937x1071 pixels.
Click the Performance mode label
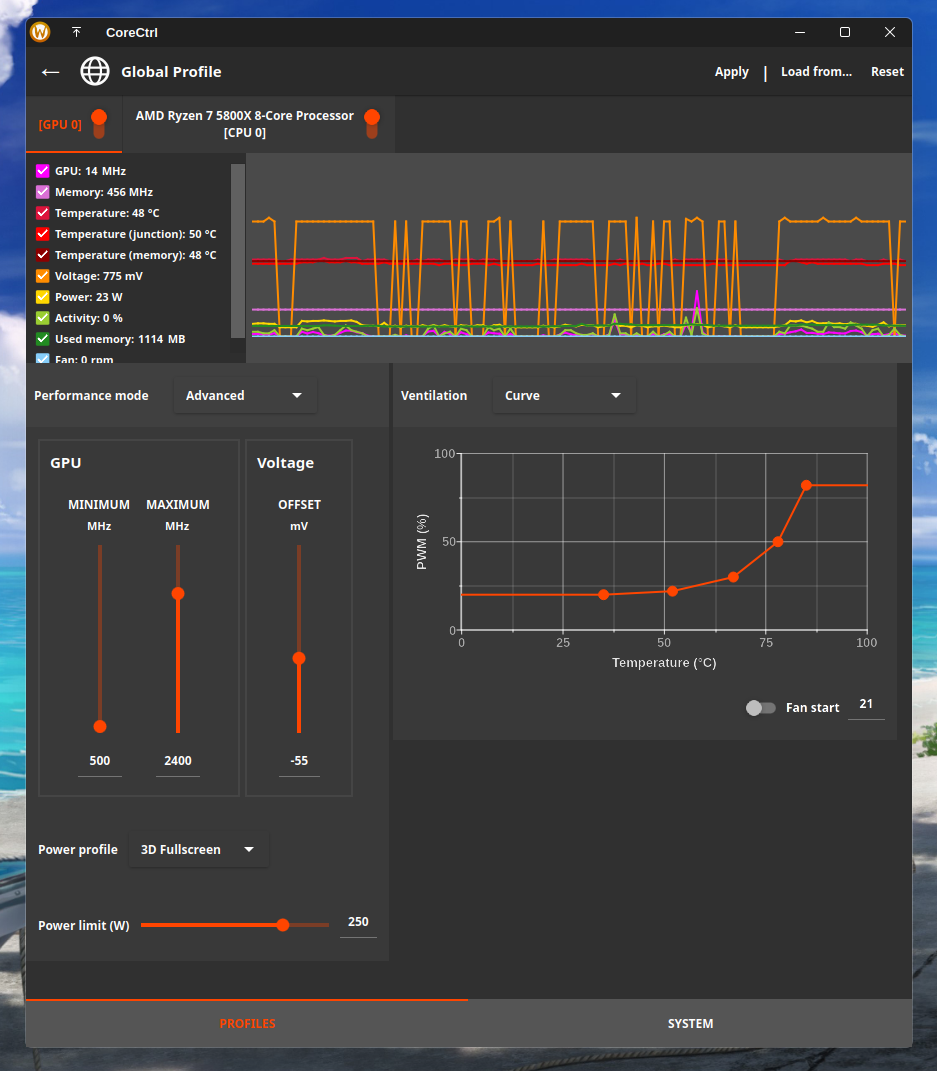(92, 395)
